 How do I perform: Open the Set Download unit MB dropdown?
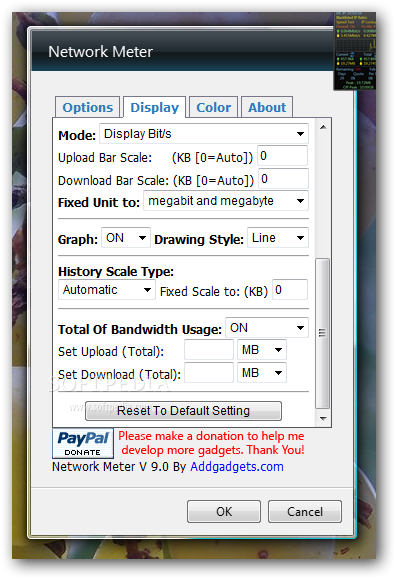coord(262,373)
